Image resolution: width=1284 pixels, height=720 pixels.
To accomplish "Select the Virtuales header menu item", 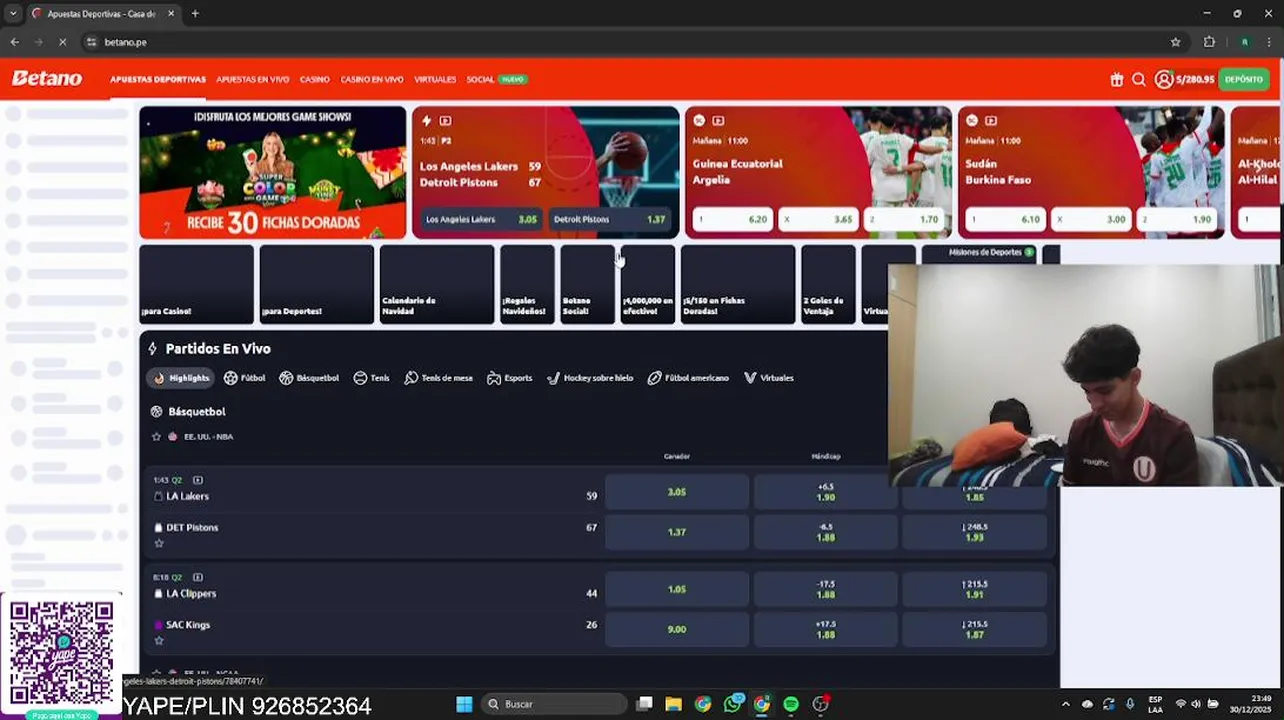I will pos(435,79).
